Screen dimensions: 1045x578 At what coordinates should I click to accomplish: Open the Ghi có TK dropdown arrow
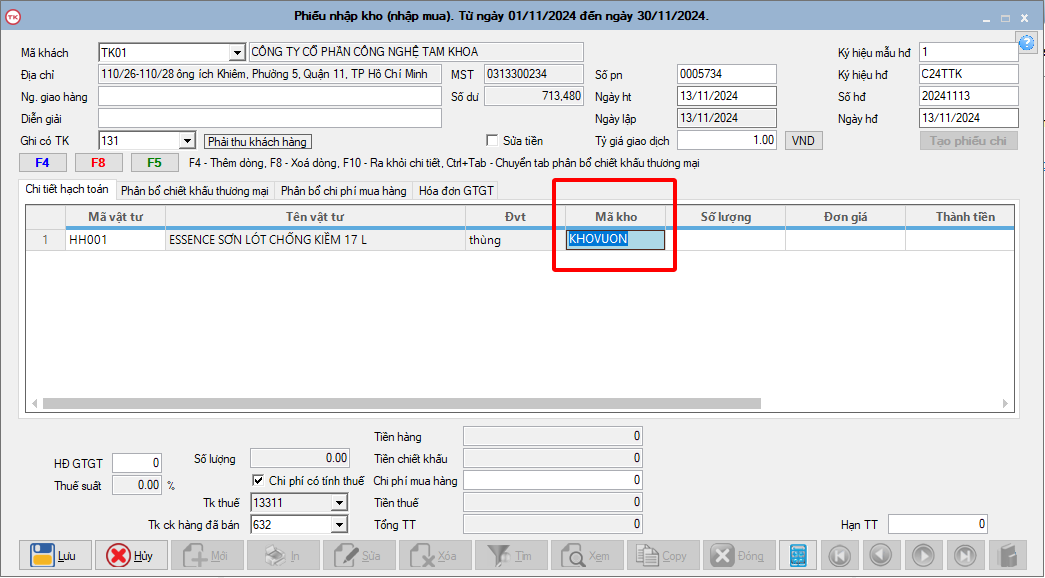click(186, 141)
